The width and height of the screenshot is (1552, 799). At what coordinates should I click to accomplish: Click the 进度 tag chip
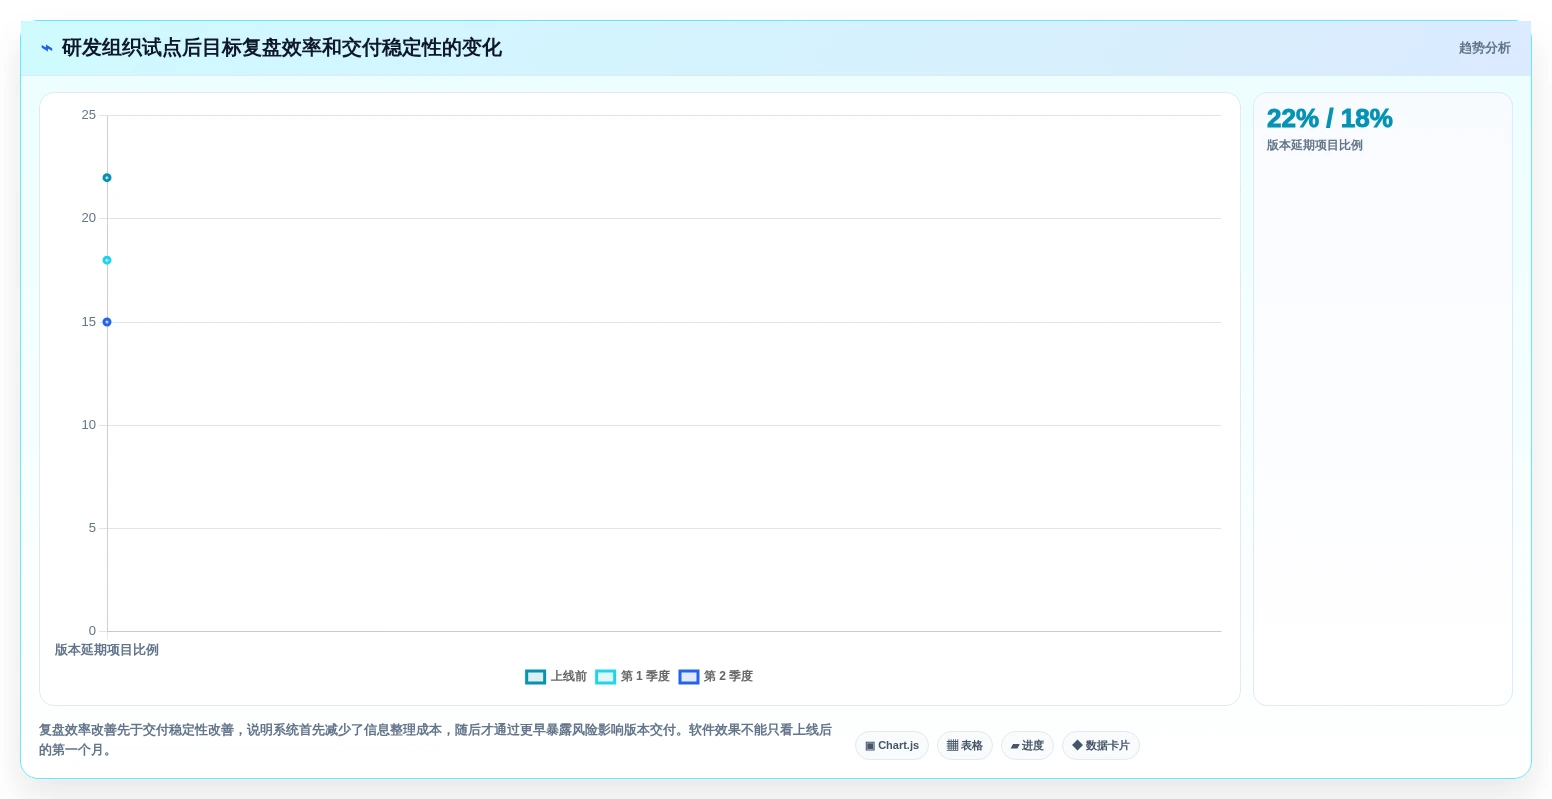point(1027,746)
